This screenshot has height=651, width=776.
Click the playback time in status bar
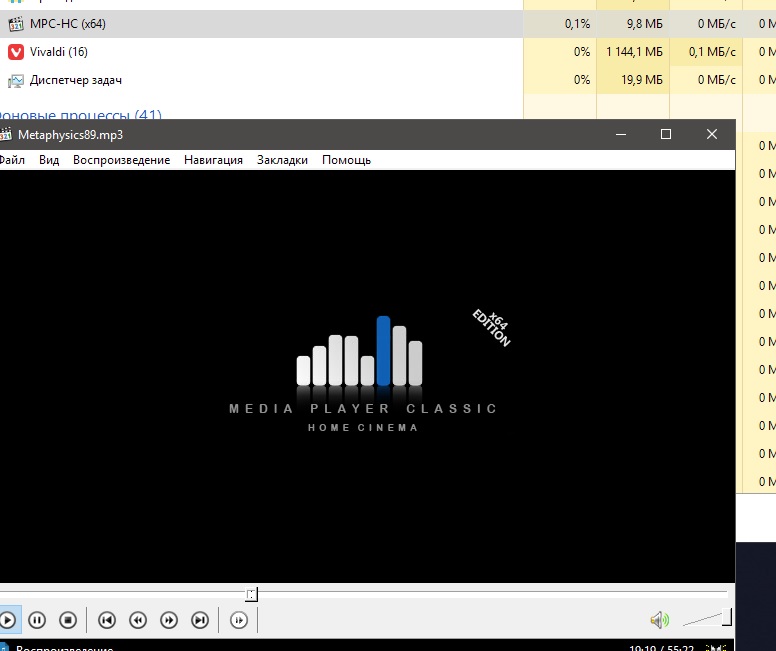(661, 648)
